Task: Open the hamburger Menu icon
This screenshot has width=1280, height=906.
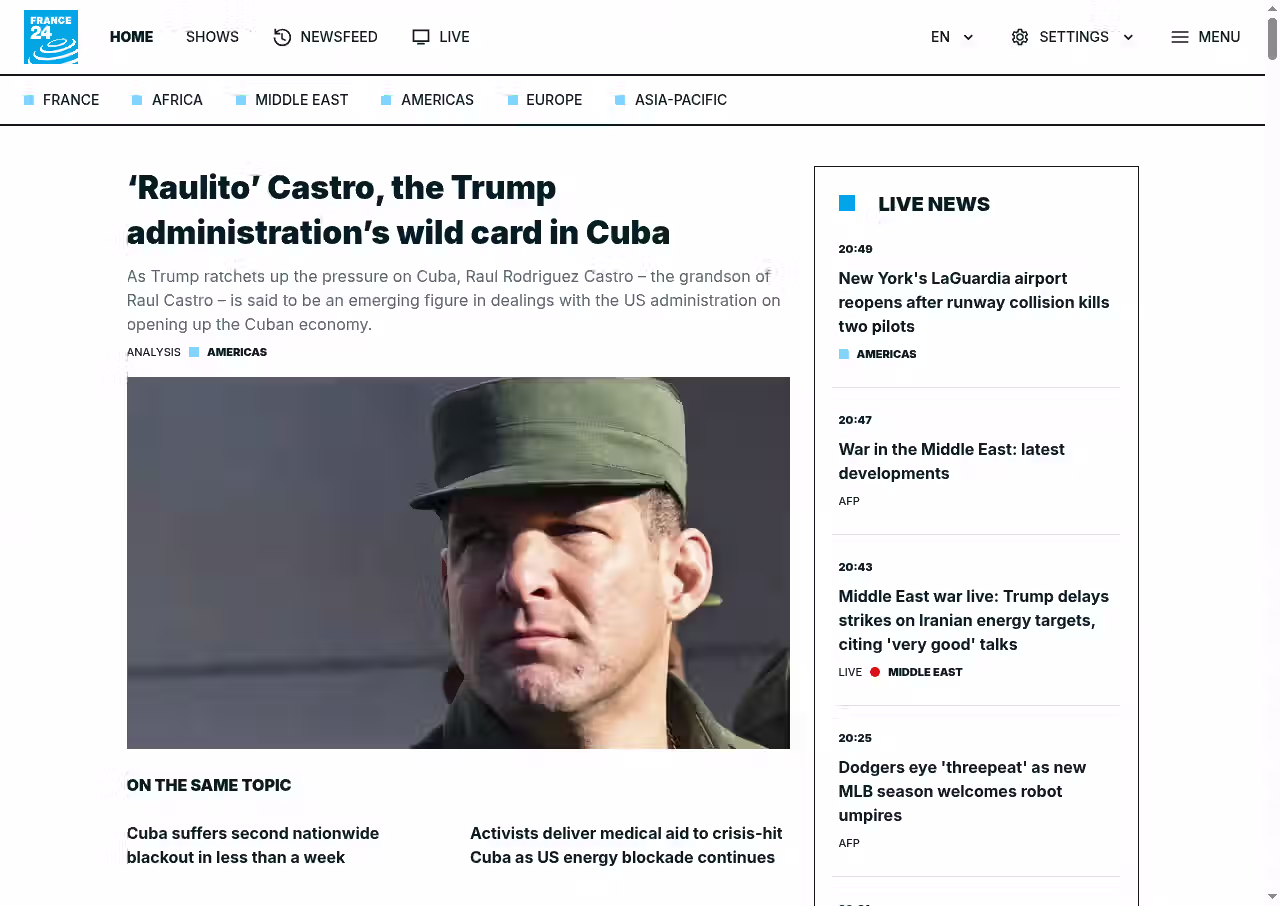Action: (x=1180, y=37)
